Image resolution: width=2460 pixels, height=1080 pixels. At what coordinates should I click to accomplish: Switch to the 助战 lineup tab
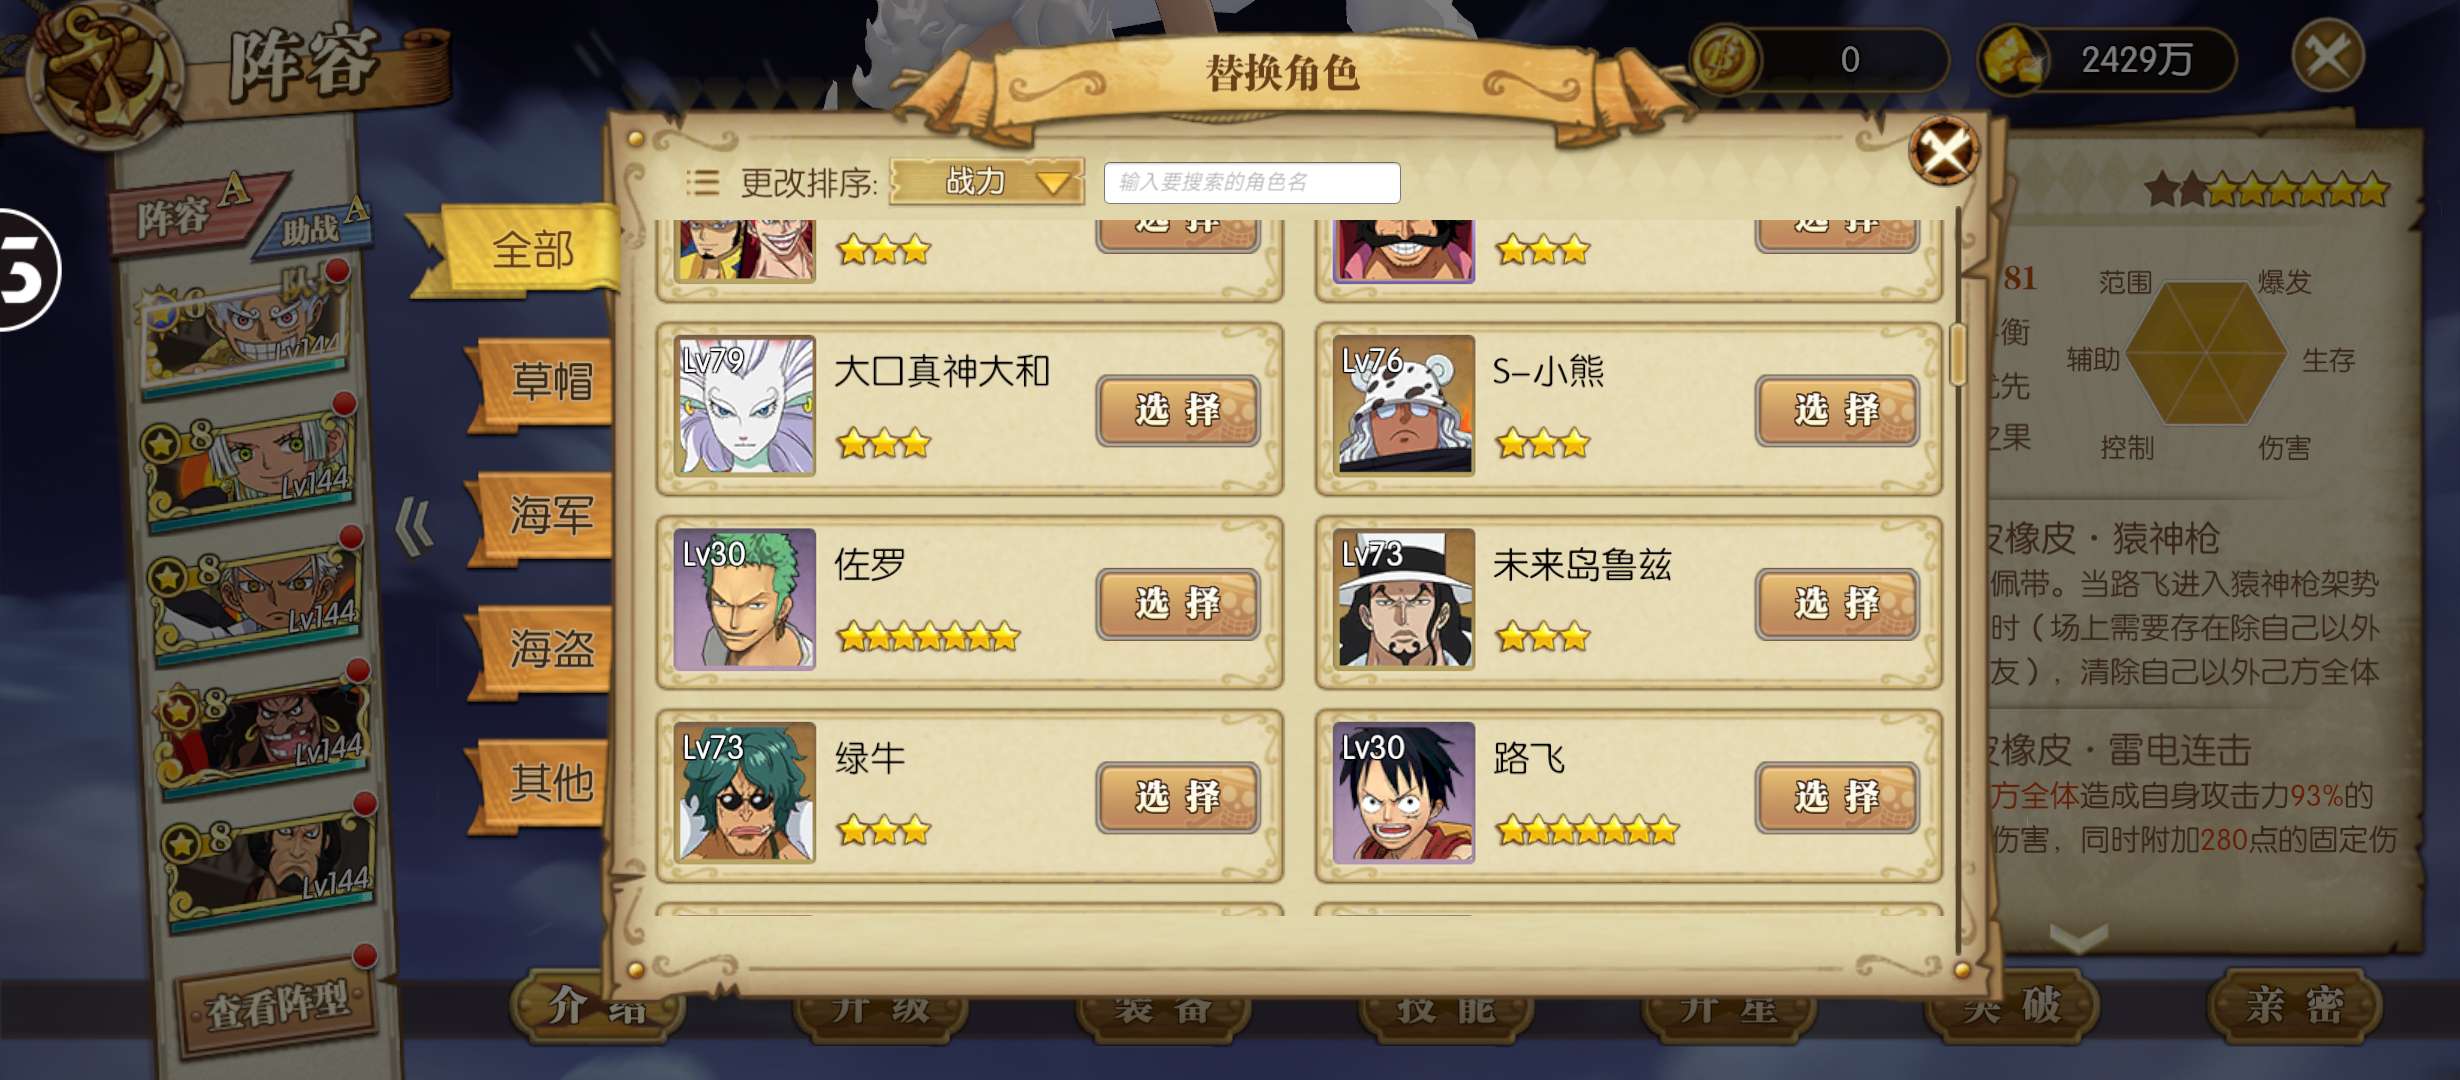[315, 226]
